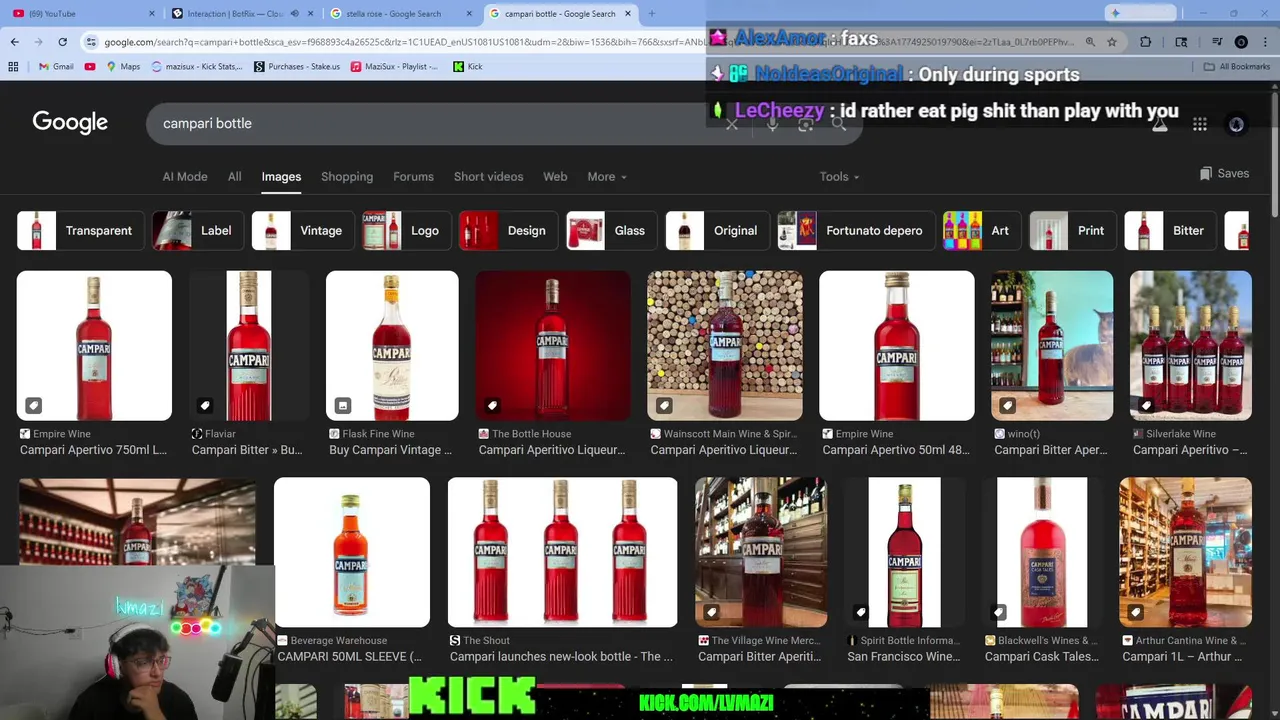
Task: Switch to Web results tab
Action: click(555, 177)
